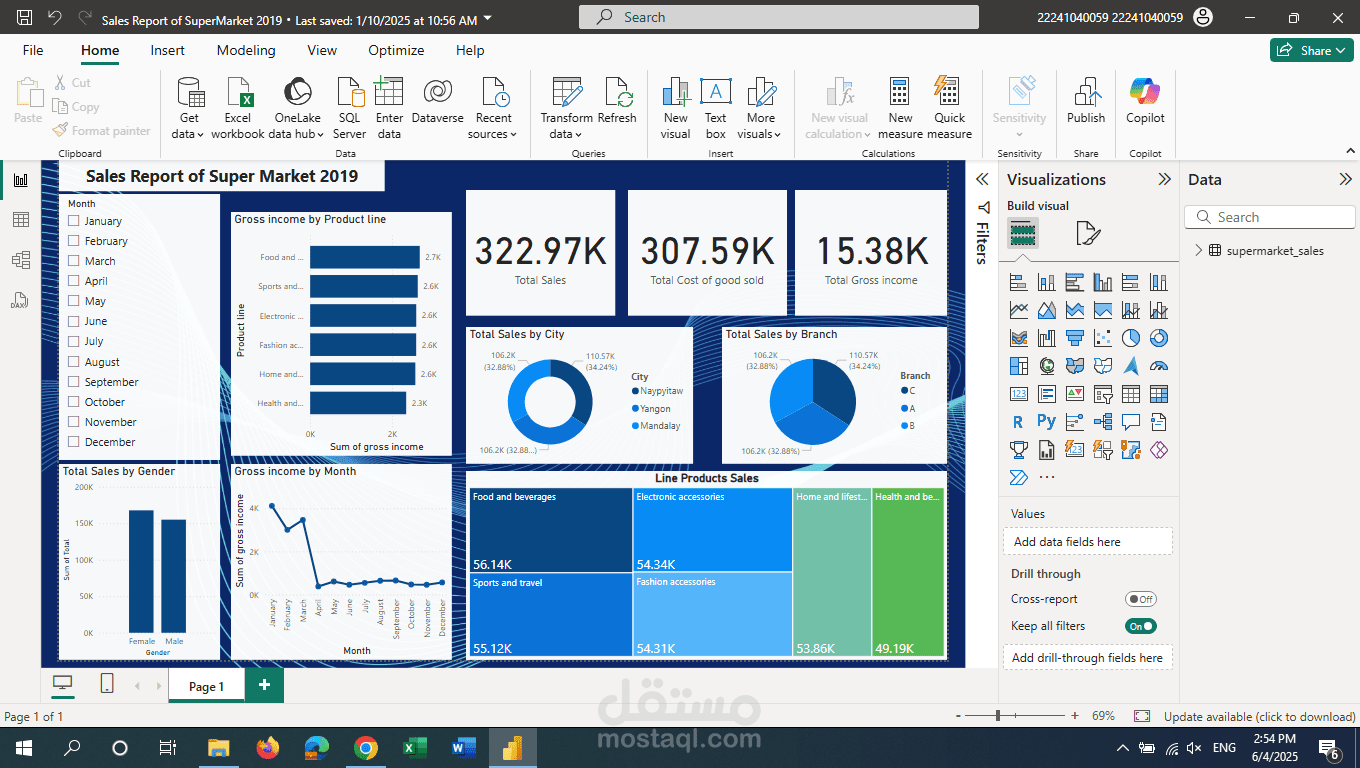Import an Excel workbook
The width and height of the screenshot is (1360, 768).
pyautogui.click(x=238, y=108)
